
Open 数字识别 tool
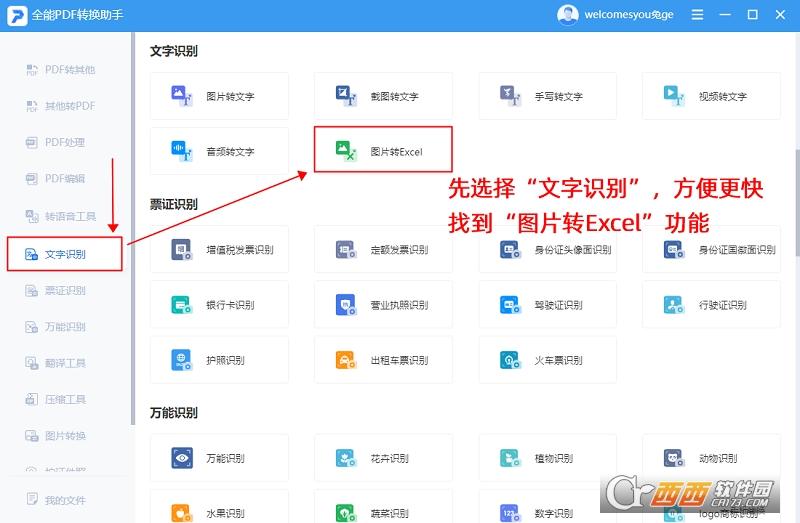547,506
